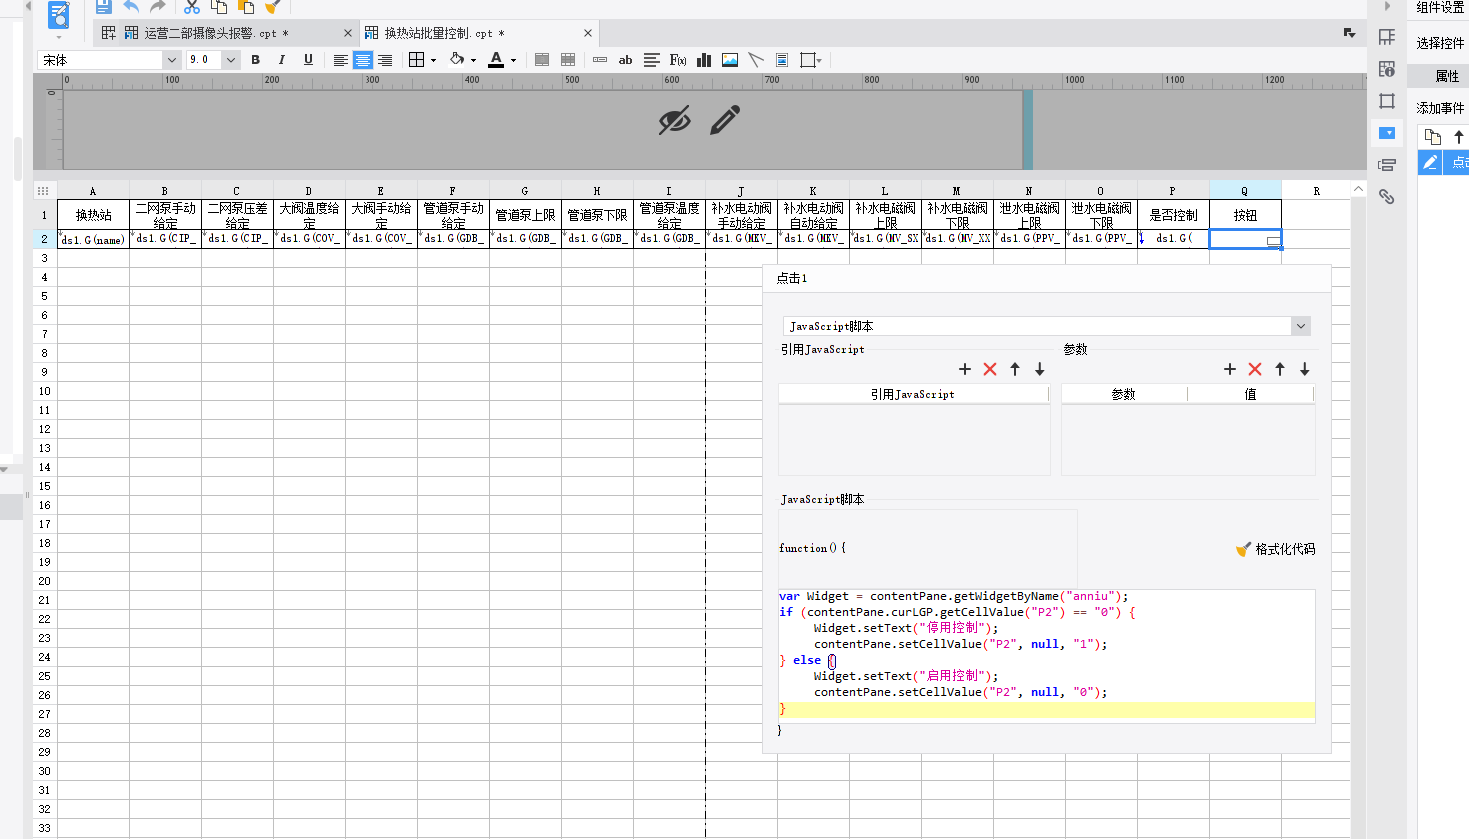Click into the JavaScript code editor area
Image resolution: width=1469 pixels, height=839 pixels.
[x=1047, y=654]
